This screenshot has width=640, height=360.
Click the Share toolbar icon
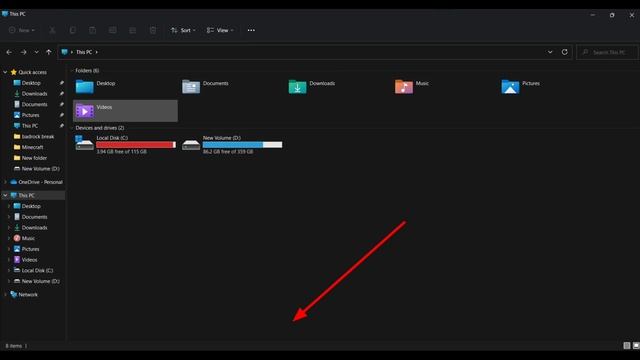coord(133,30)
